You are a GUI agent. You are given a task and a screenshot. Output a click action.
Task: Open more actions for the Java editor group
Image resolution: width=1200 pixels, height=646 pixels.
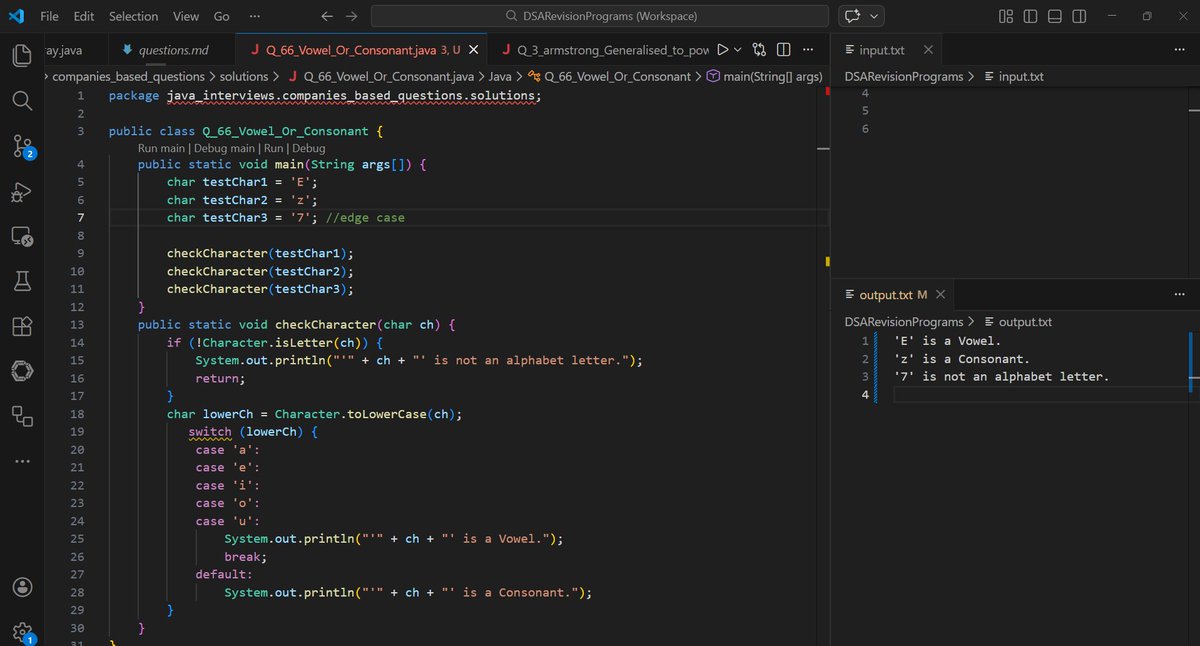(x=808, y=50)
